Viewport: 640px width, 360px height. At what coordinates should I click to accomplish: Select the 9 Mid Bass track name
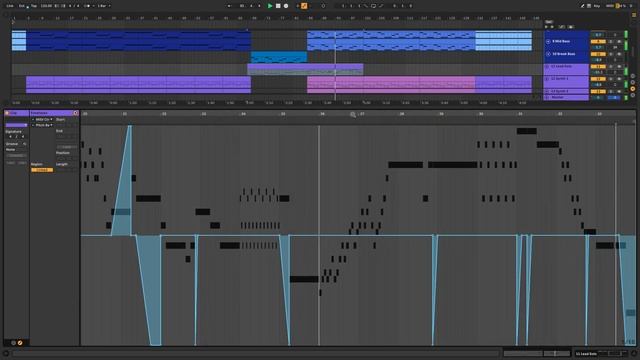coord(561,42)
